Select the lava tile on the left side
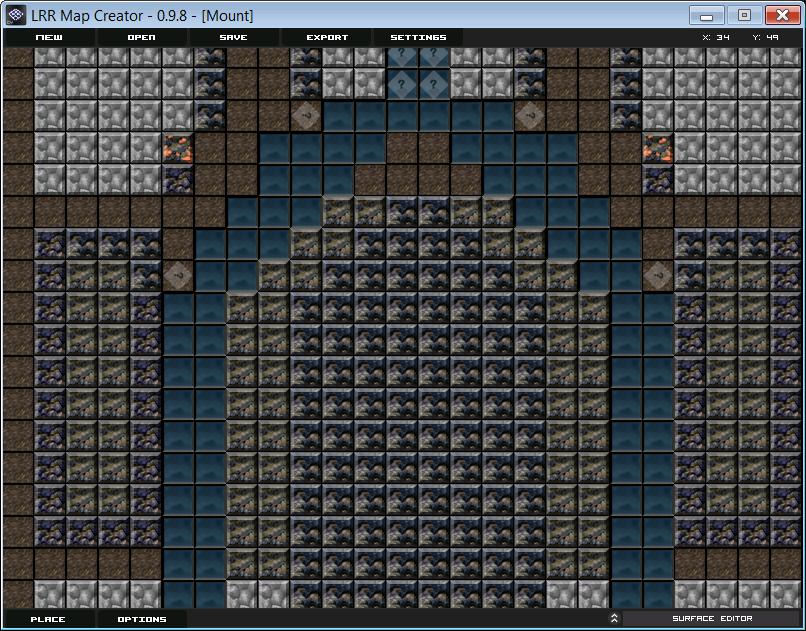This screenshot has height=631, width=806. coord(178,148)
